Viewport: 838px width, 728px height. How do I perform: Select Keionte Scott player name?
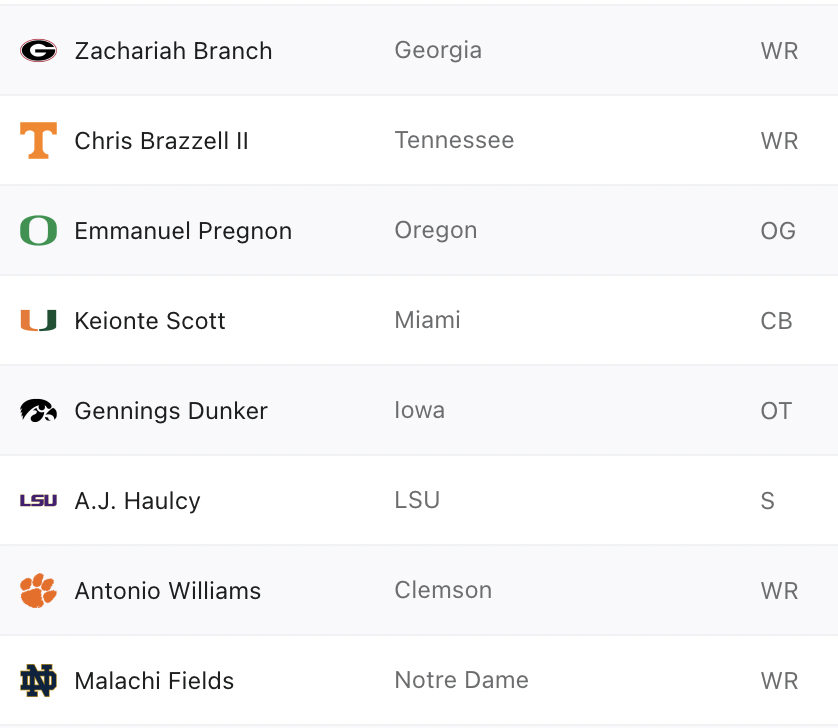[x=150, y=321]
